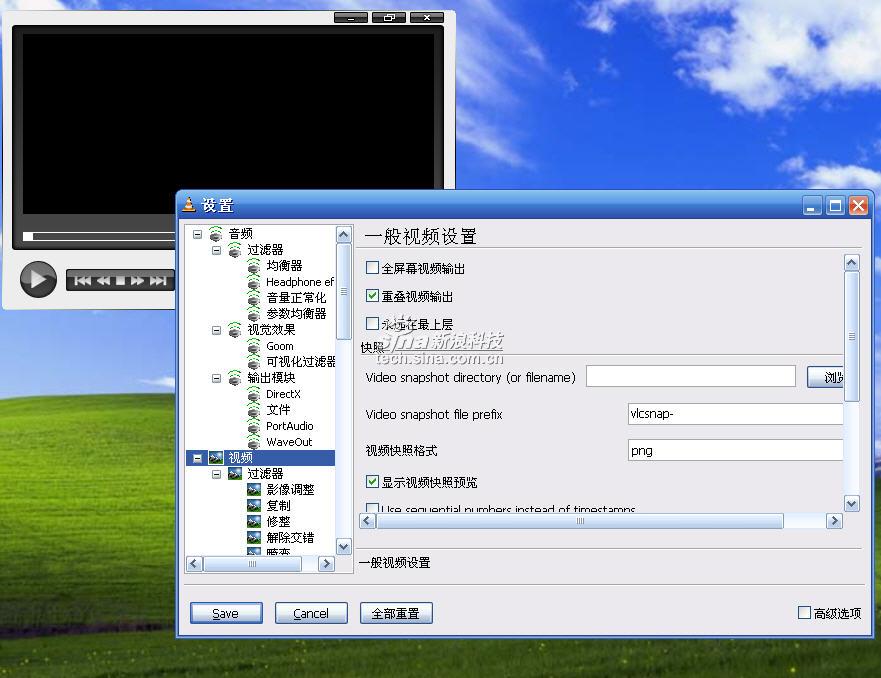Click the next track button in the player
This screenshot has width=881, height=678.
coord(158,280)
